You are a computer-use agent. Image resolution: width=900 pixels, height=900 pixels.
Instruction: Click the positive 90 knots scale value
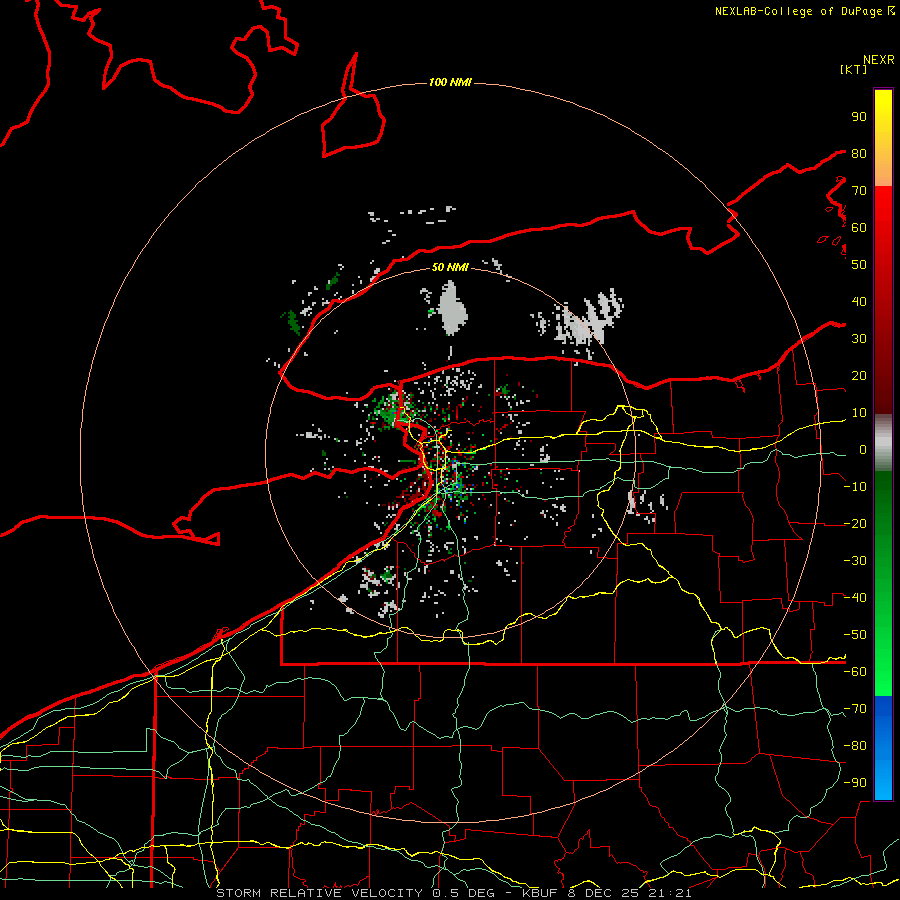(x=859, y=117)
